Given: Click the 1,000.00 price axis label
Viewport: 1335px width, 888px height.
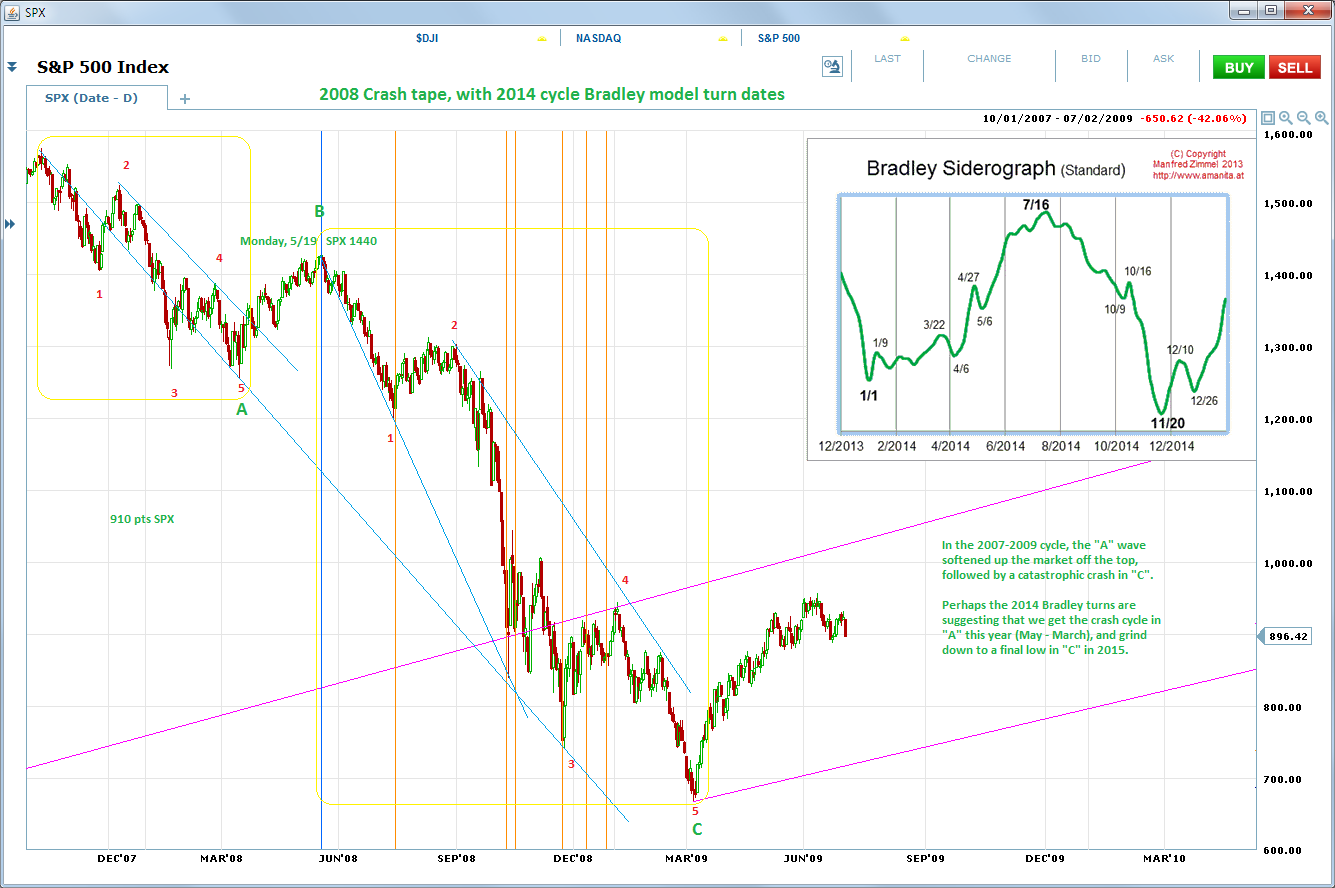Looking at the screenshot, I should (1289, 564).
